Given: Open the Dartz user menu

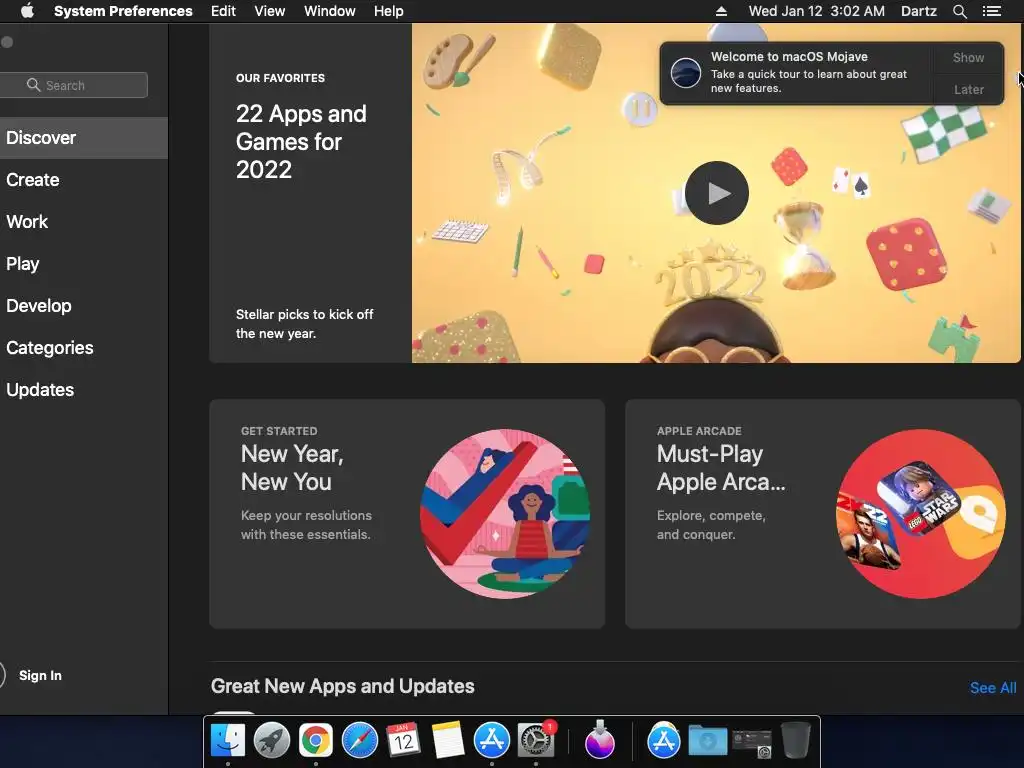Looking at the screenshot, I should [x=918, y=11].
